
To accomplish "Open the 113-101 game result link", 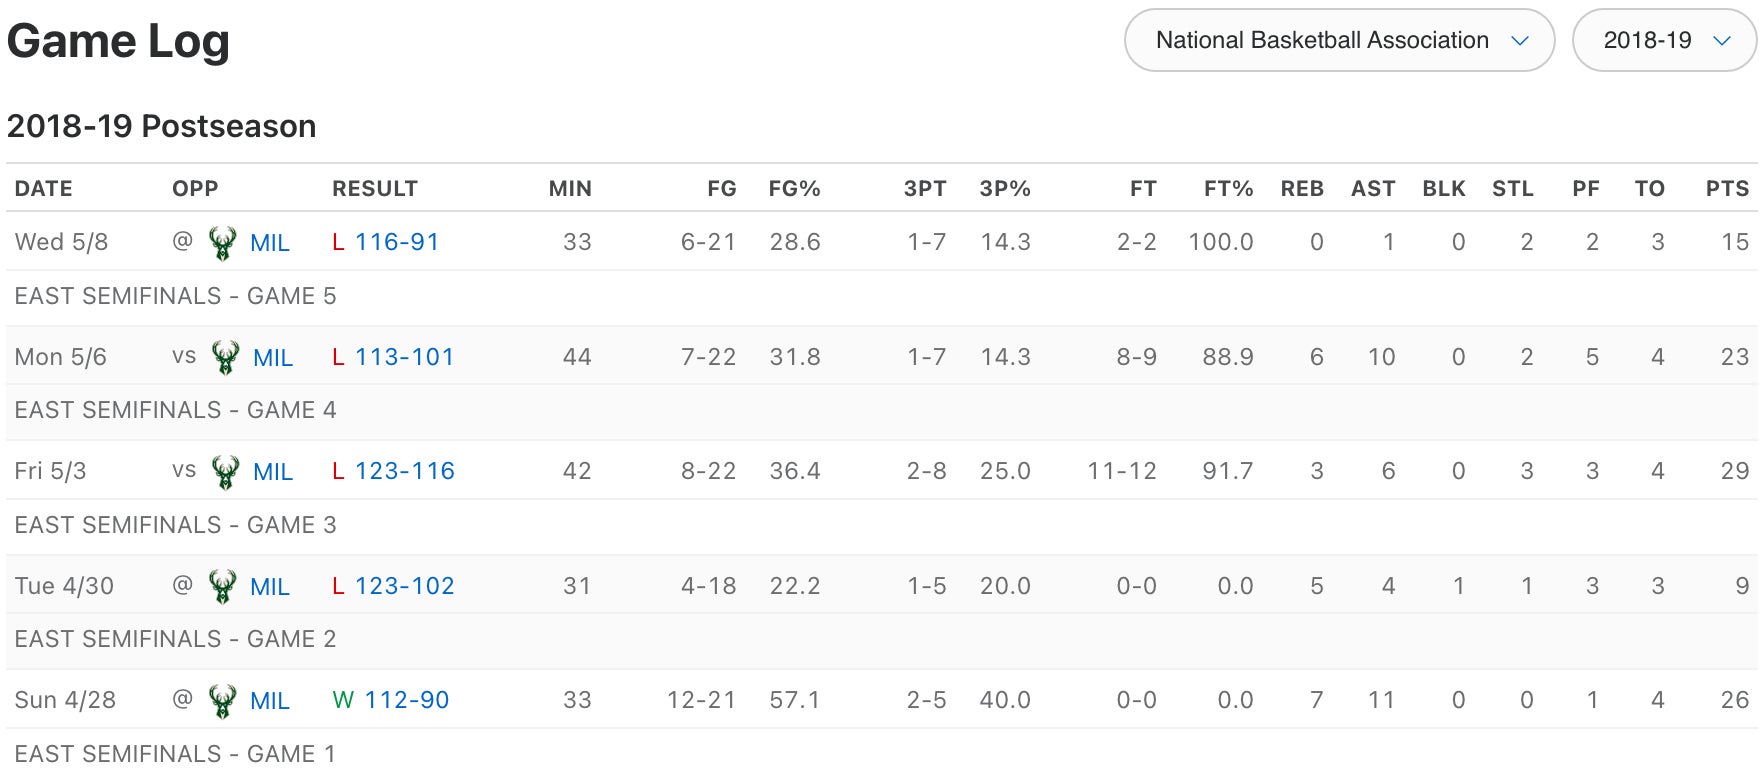I will (x=404, y=357).
